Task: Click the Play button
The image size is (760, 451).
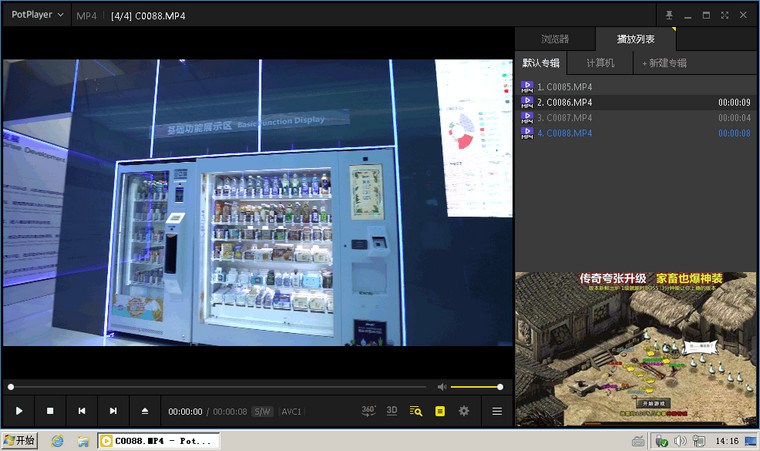Action: click(x=18, y=411)
